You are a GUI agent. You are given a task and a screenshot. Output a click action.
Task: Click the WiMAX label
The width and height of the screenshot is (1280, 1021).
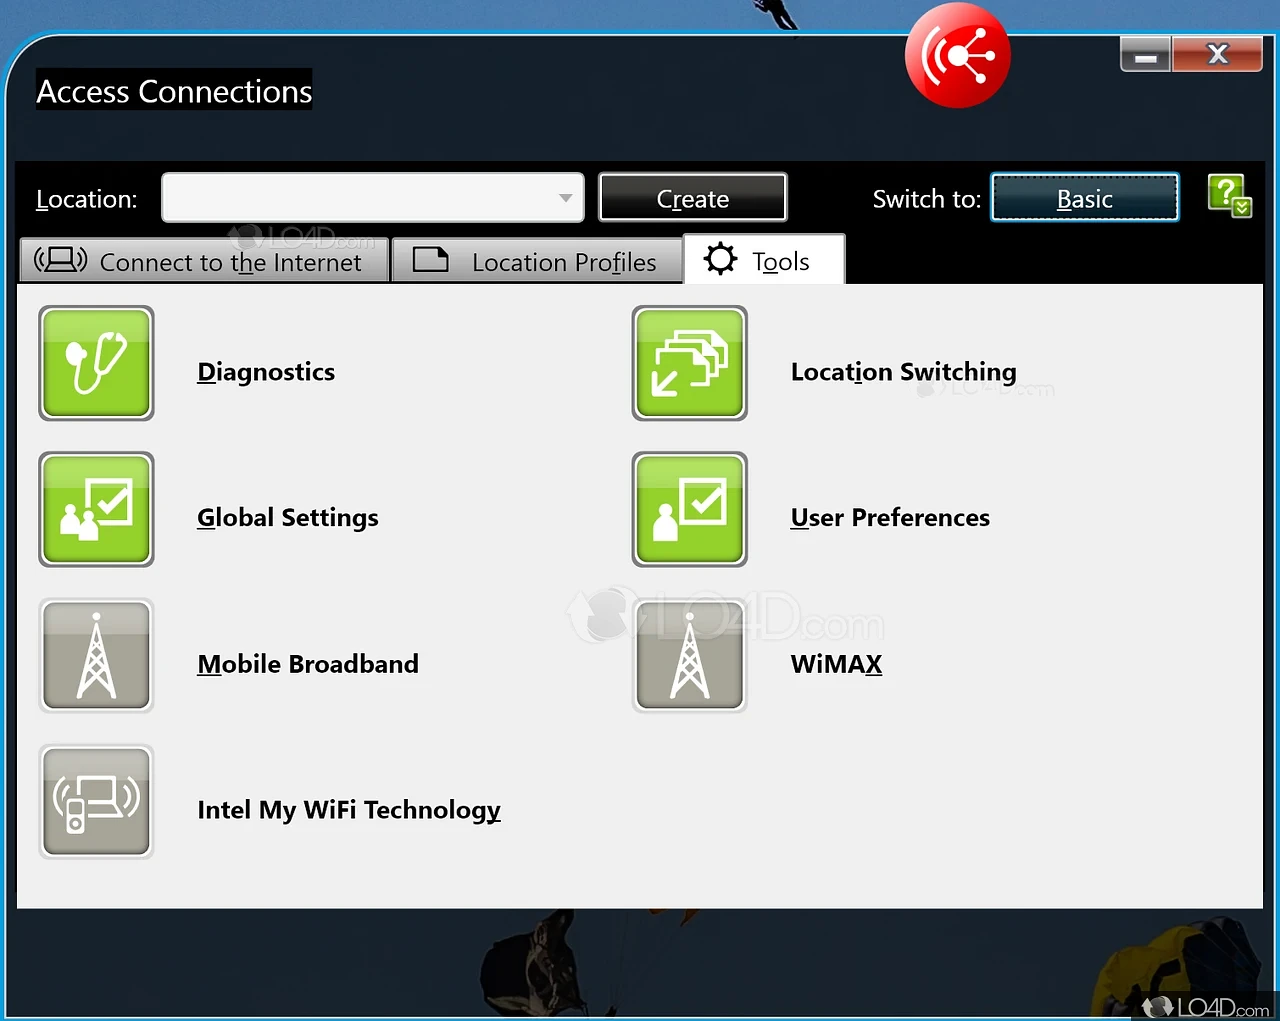837,664
